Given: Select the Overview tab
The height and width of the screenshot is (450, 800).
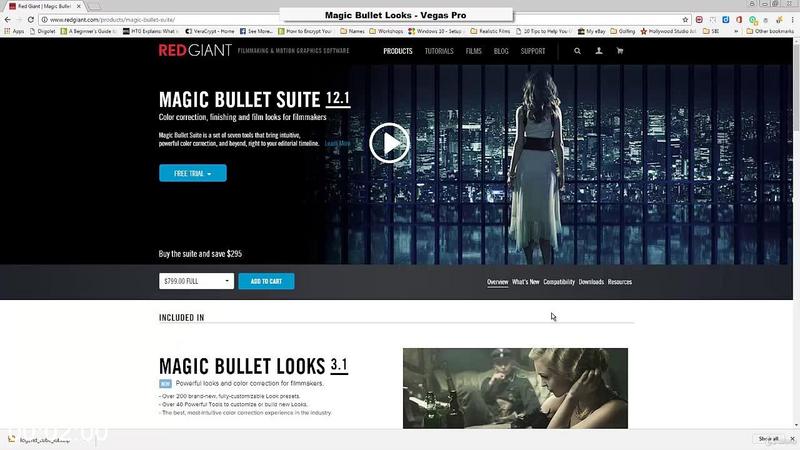Looking at the screenshot, I should click(x=497, y=282).
